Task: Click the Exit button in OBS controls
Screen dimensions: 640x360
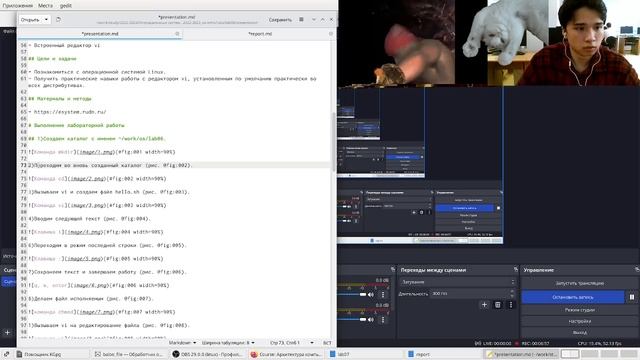Action: [580, 333]
